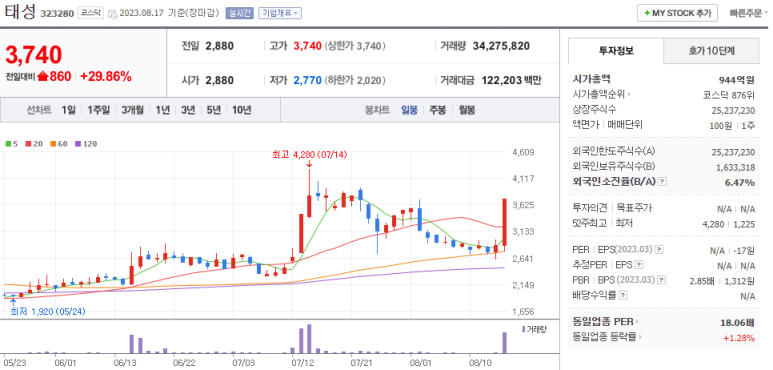
Task: Click the 동일업종 PER value 18.06배
Action: [737, 323]
